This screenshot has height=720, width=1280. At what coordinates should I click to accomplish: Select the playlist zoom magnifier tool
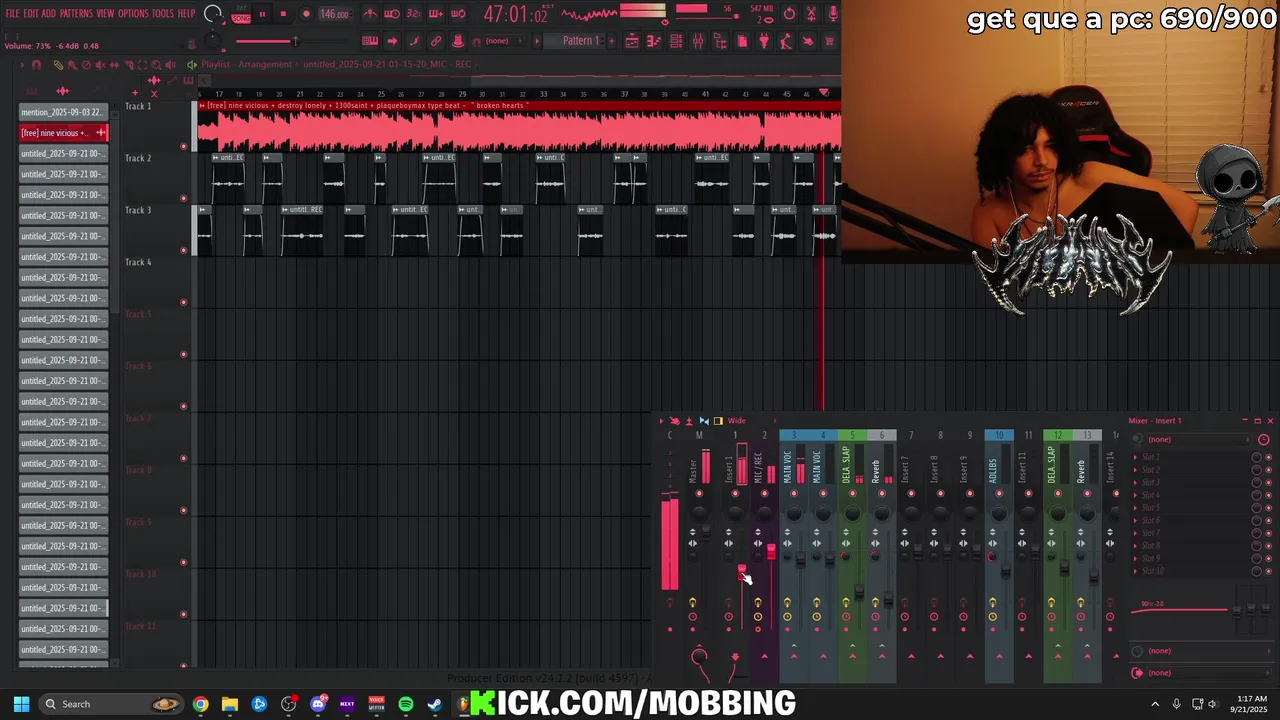(x=156, y=65)
